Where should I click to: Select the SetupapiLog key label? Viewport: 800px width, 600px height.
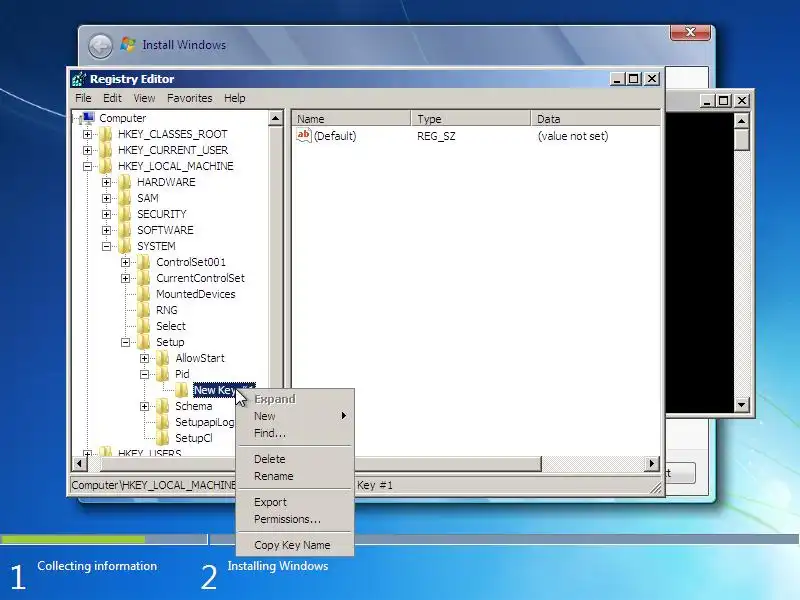click(205, 422)
